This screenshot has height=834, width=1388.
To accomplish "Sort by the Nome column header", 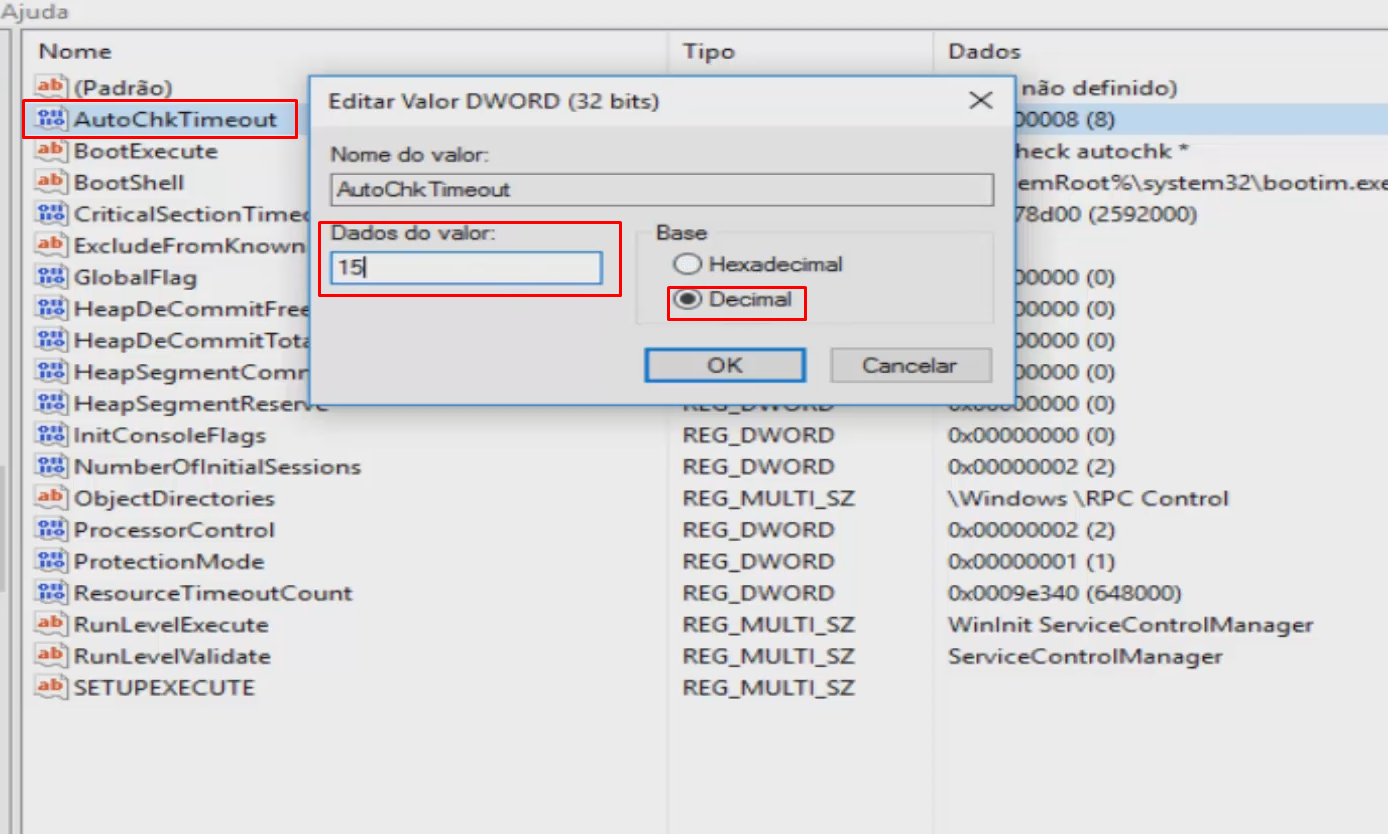I will 75,51.
